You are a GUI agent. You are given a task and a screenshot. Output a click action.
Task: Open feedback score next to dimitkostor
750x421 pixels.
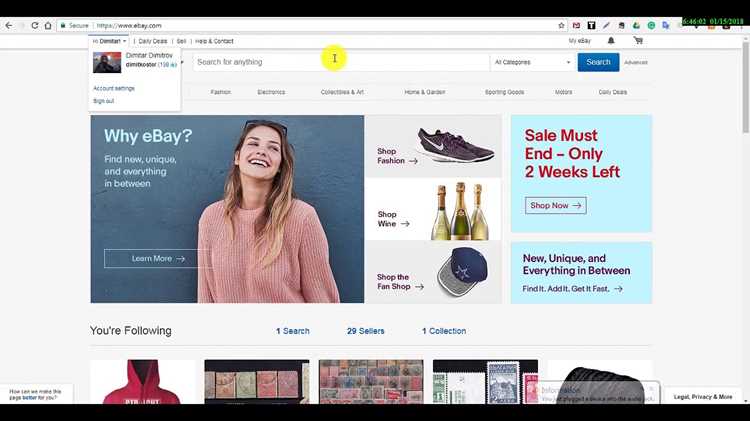167,65
